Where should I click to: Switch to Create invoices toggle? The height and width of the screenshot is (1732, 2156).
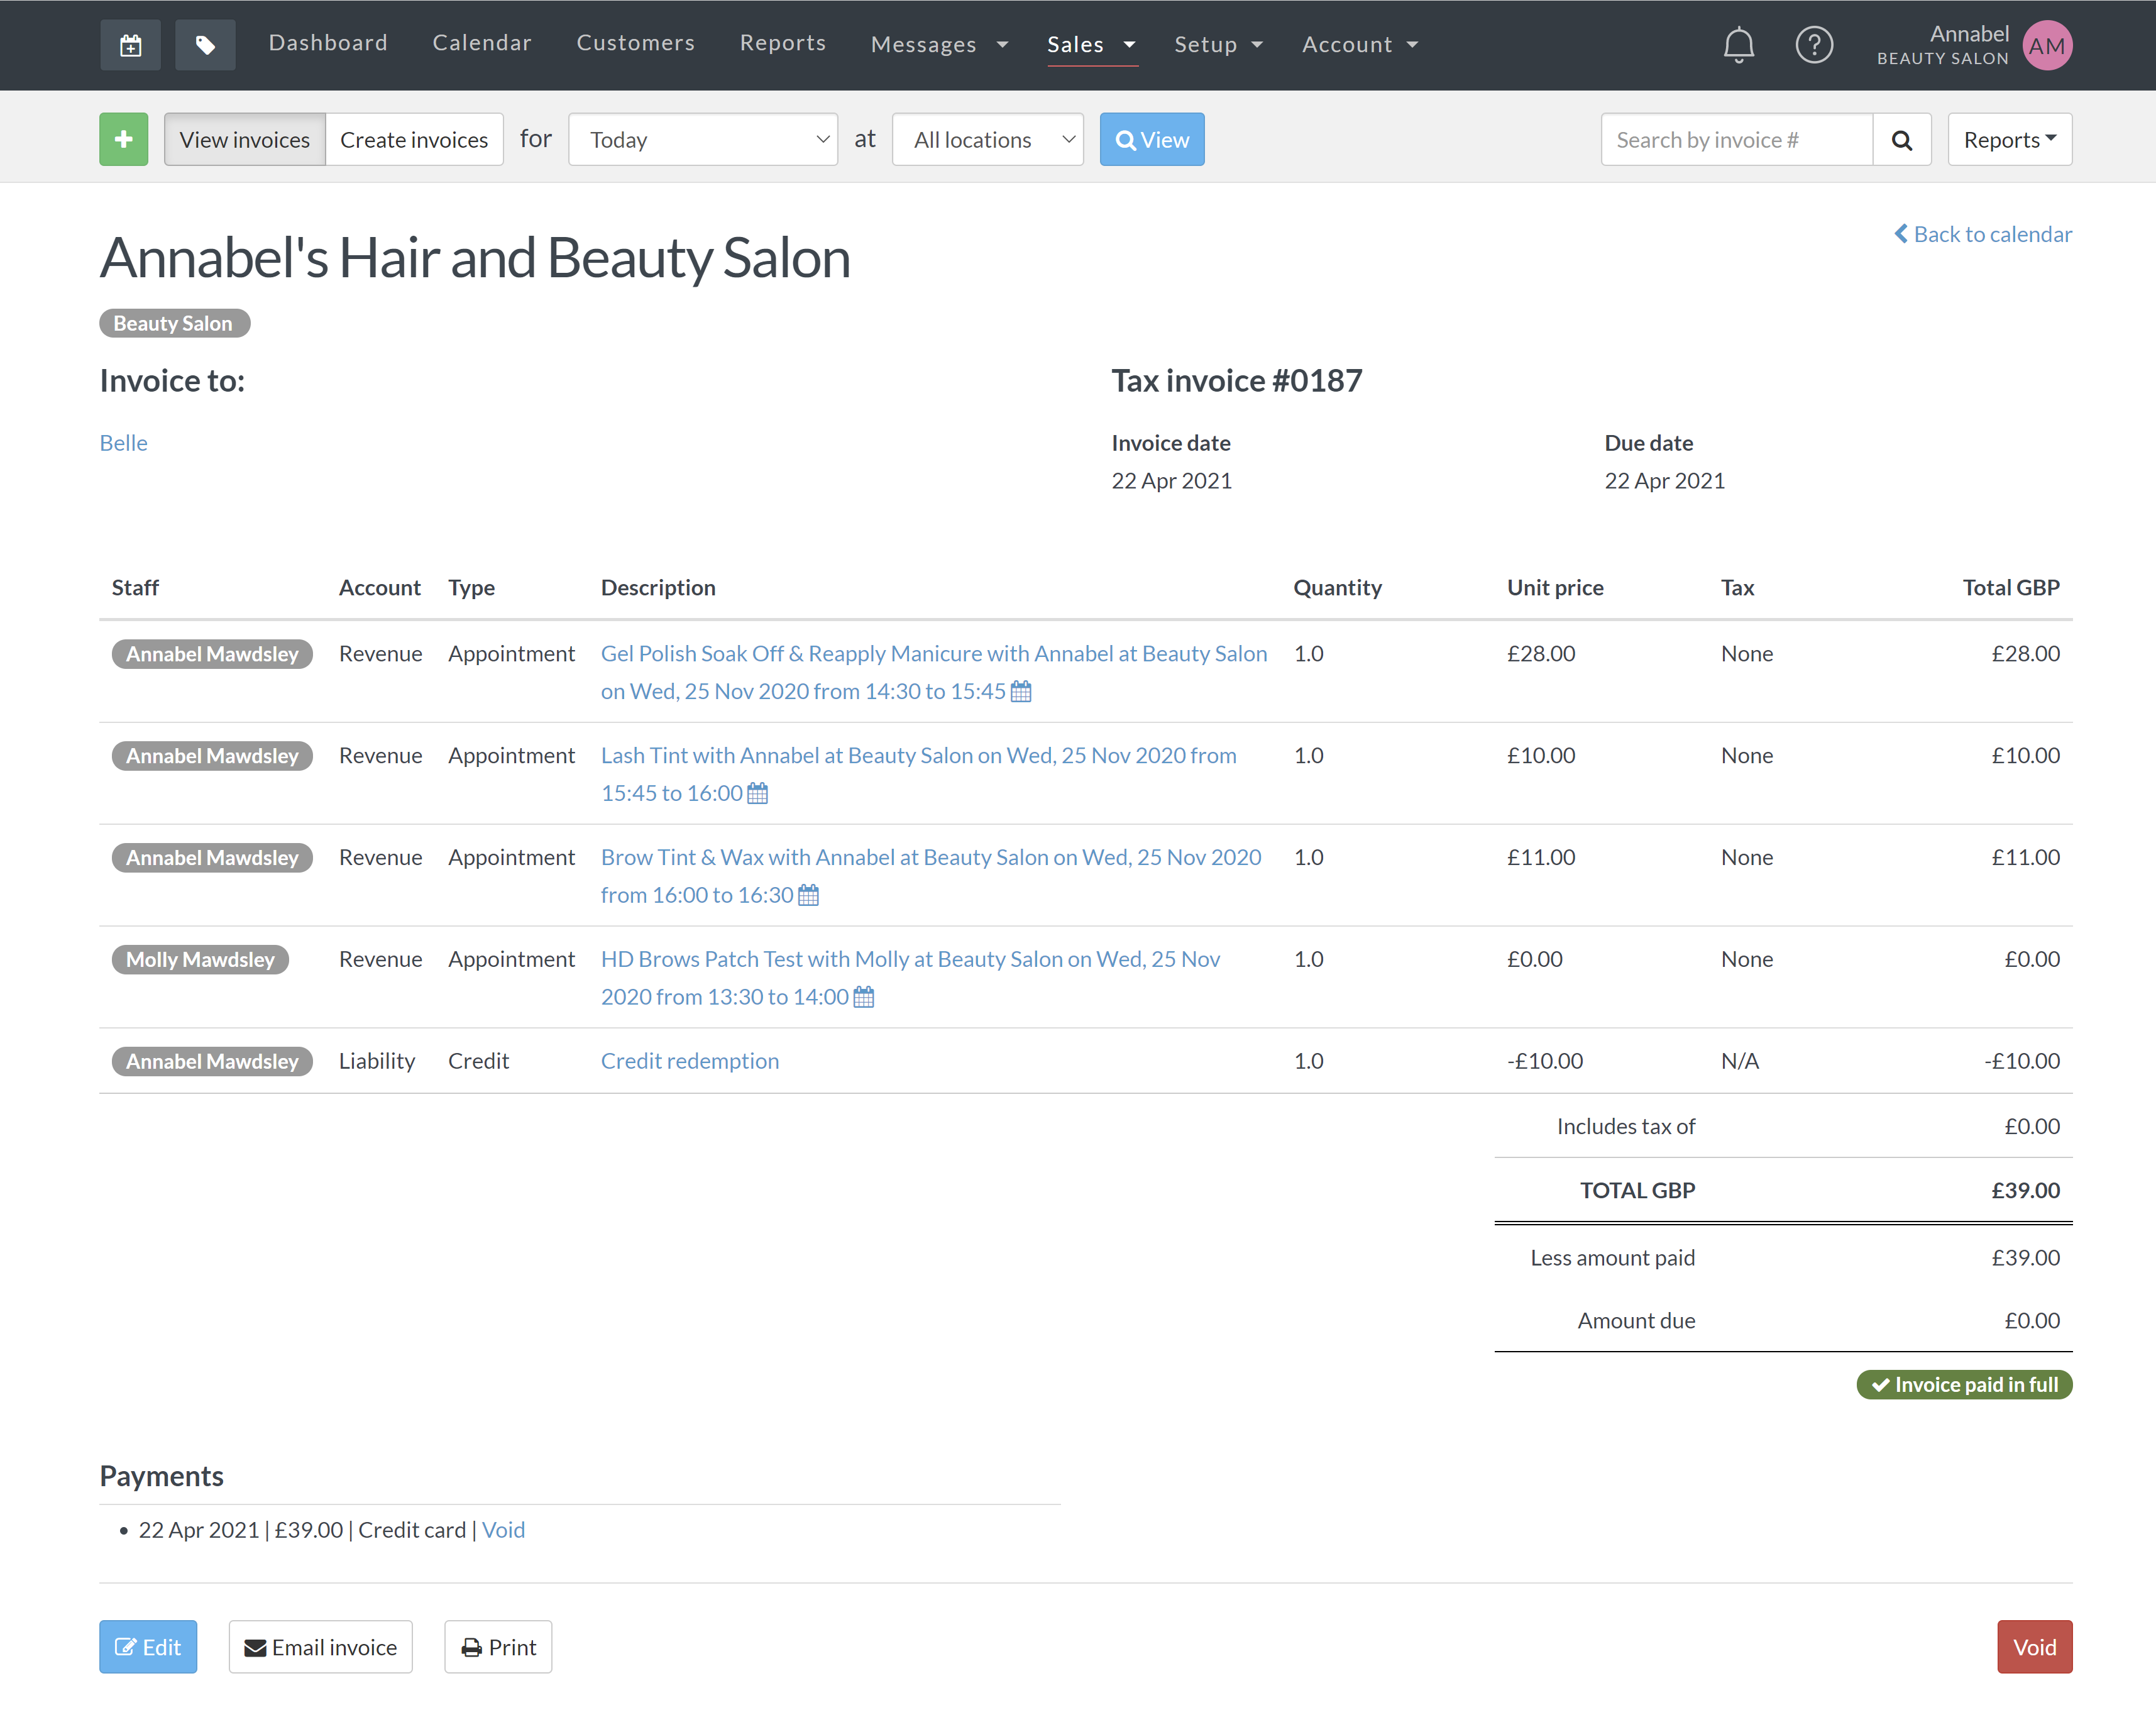(x=414, y=140)
